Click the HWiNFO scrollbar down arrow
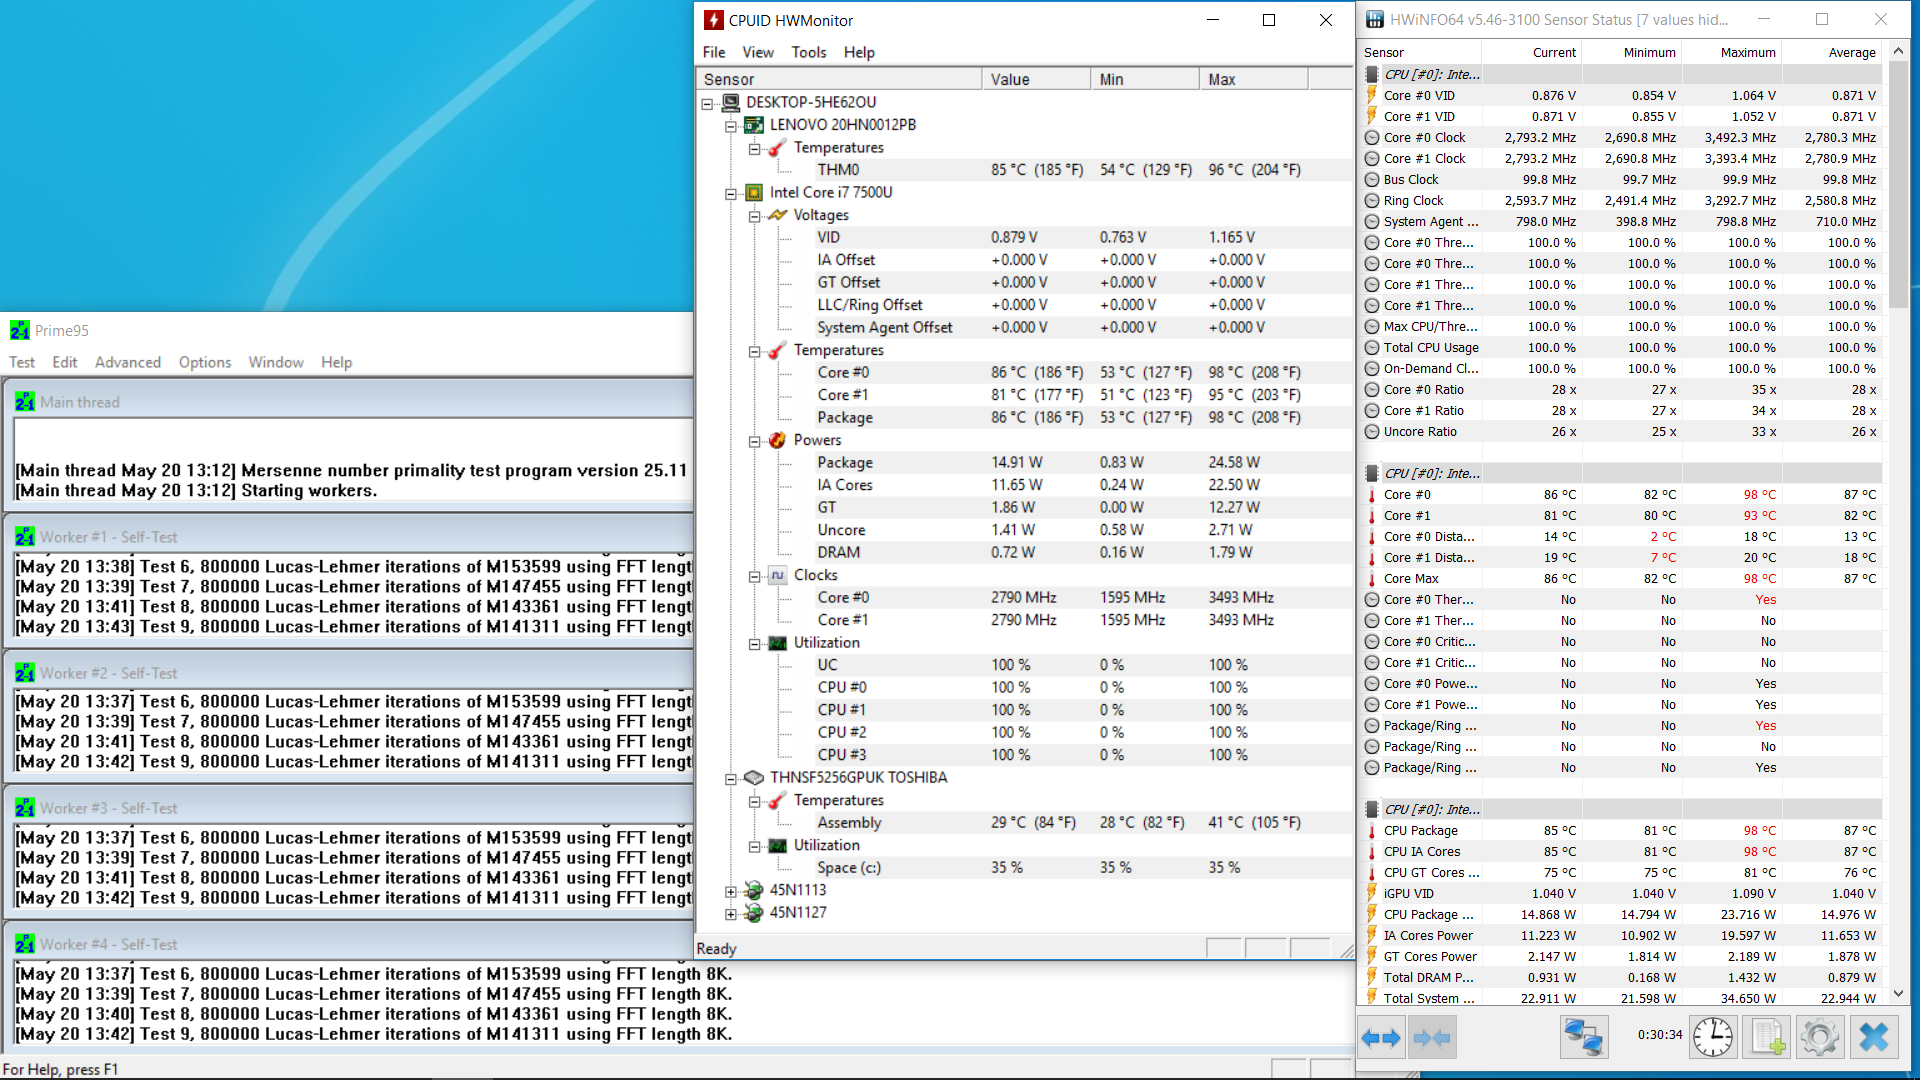This screenshot has height=1080, width=1920. (x=1898, y=994)
